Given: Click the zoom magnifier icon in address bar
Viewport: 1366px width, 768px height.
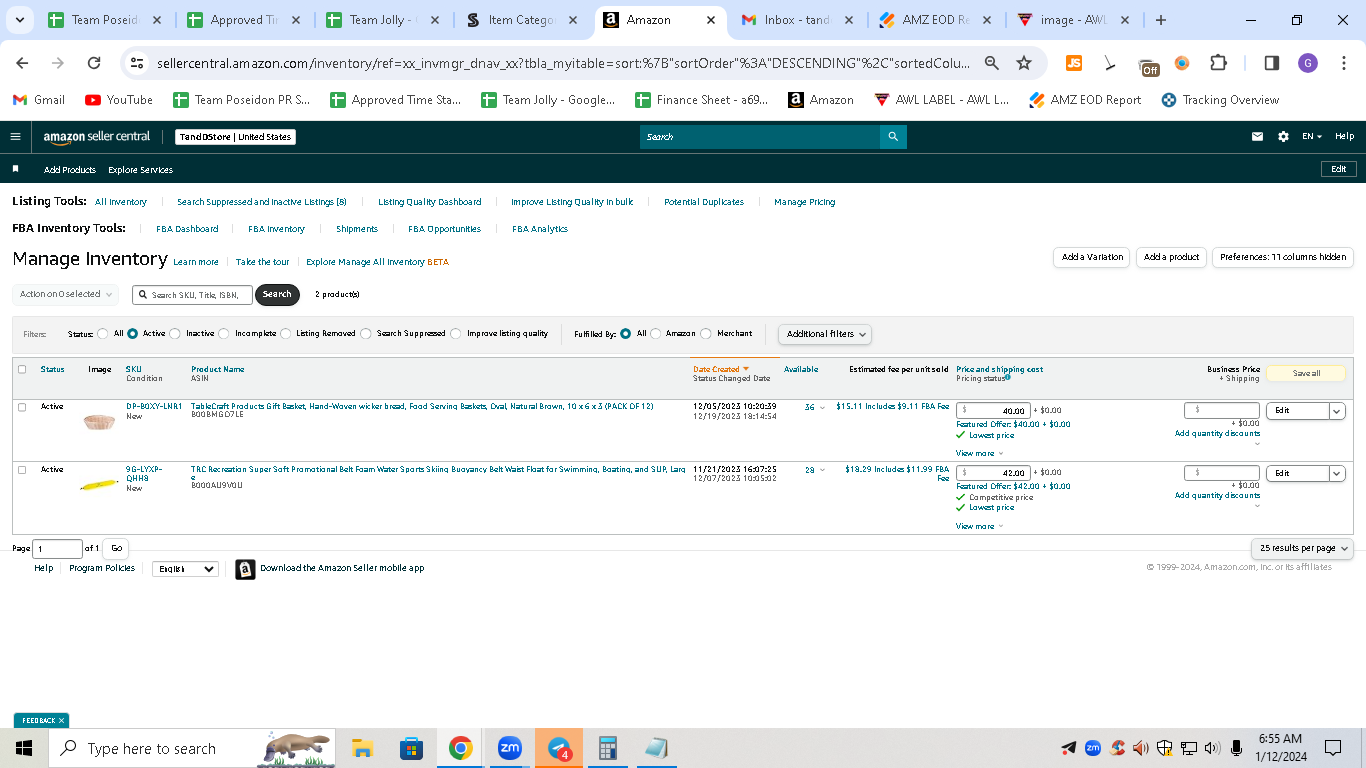Looking at the screenshot, I should (x=992, y=63).
